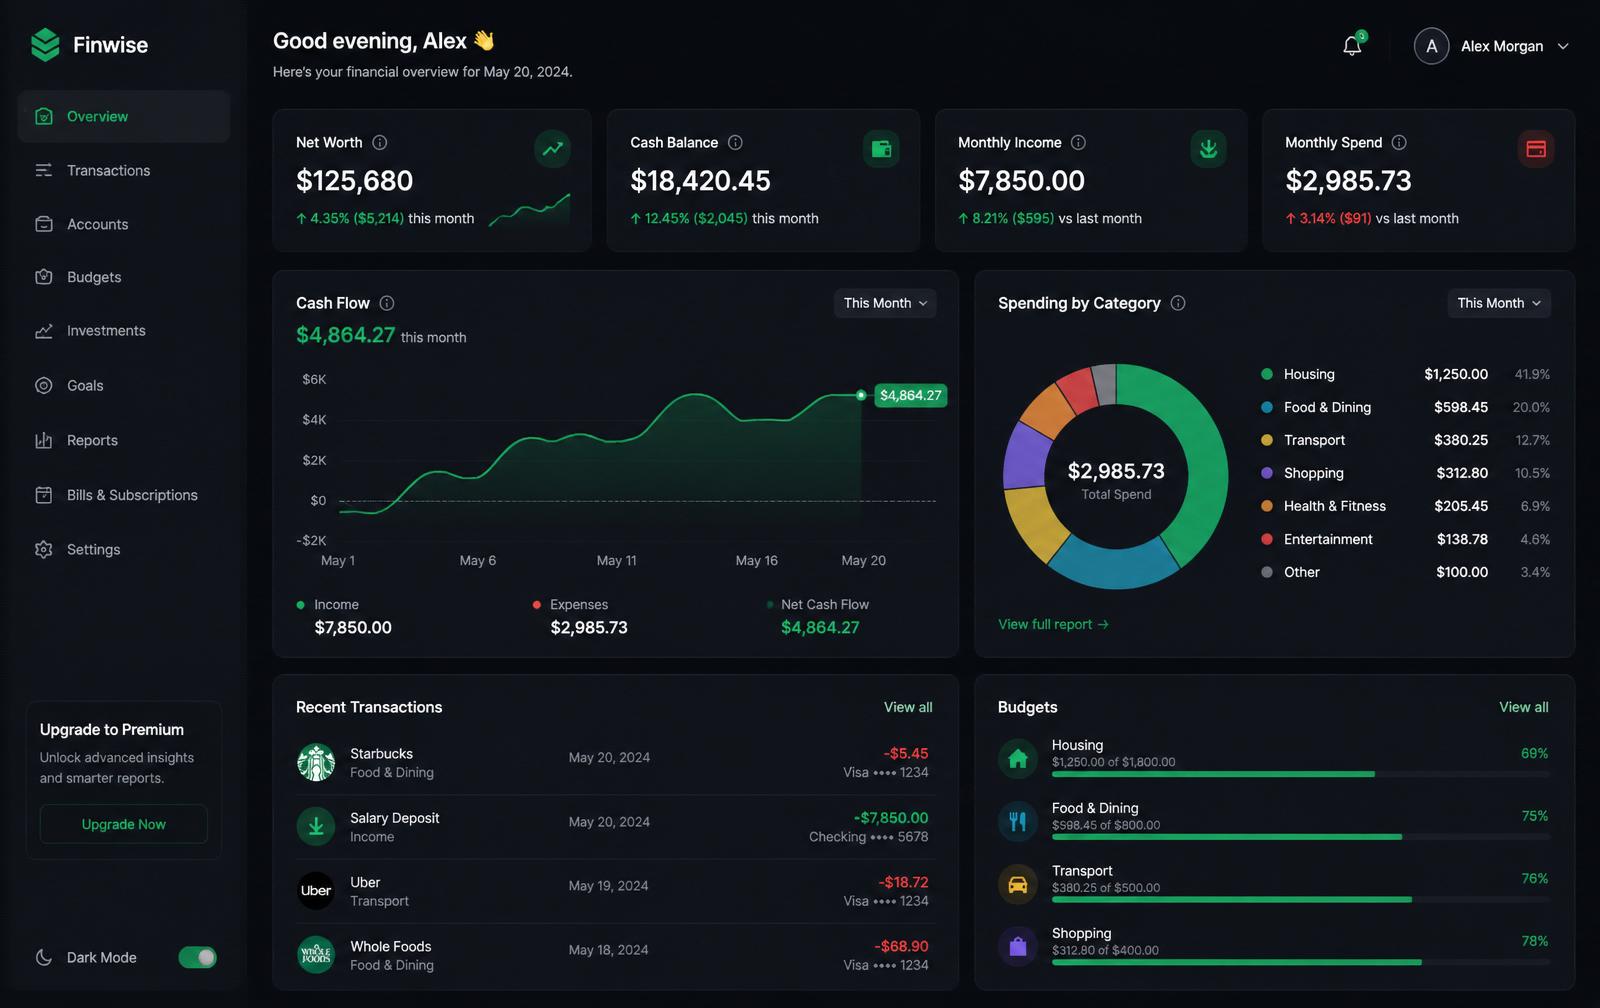Click the Shopping category row label
The image size is (1600, 1008).
[1314, 473]
